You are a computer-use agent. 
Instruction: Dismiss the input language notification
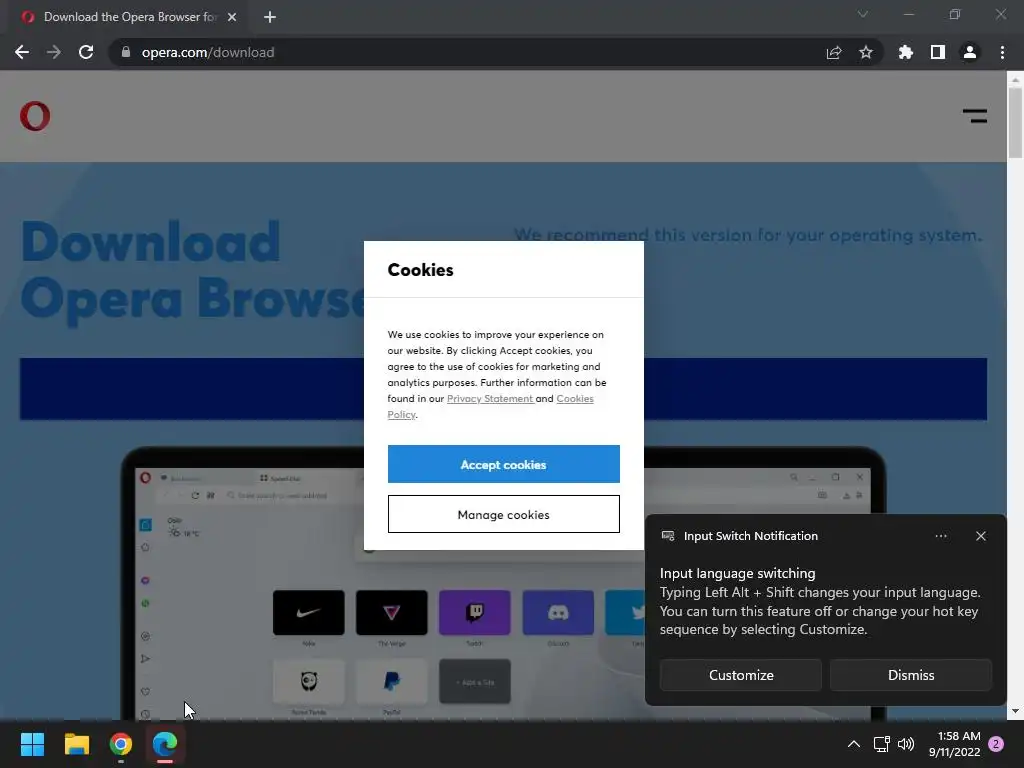(911, 675)
